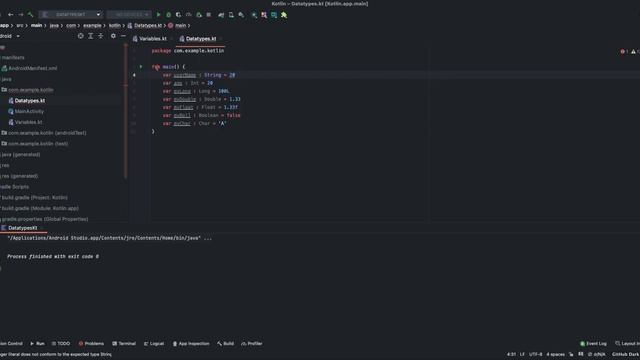Collapse the com.example.kotlin package folder
The image size is (640, 360).
(27, 90)
